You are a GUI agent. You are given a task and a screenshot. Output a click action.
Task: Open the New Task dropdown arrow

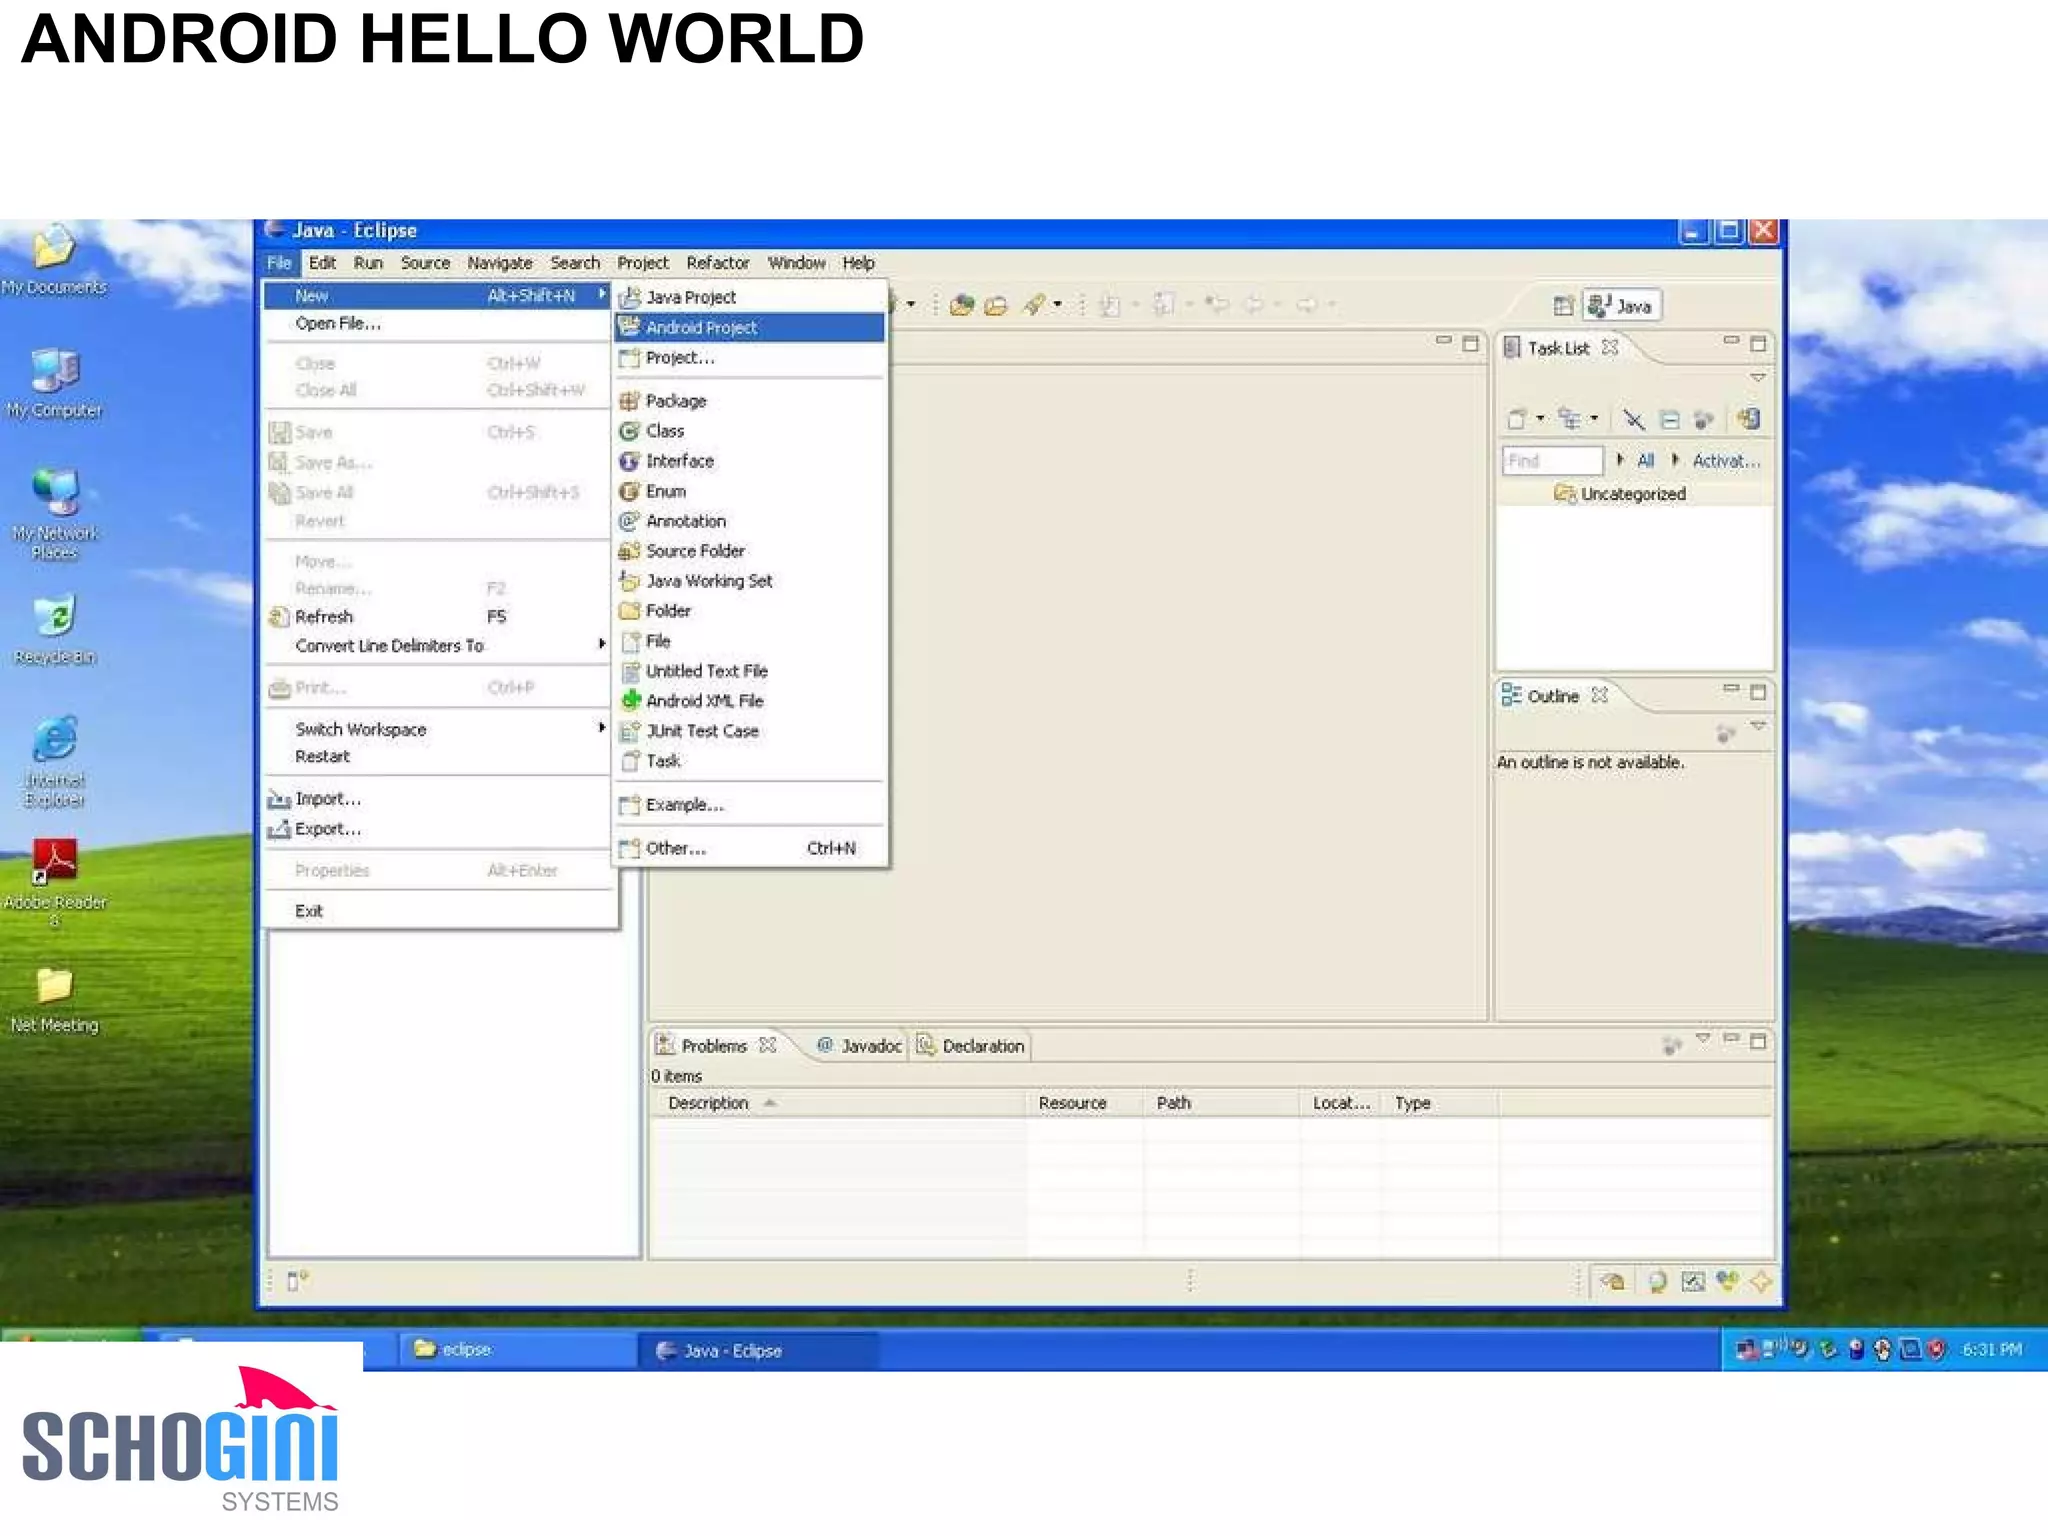click(1540, 419)
